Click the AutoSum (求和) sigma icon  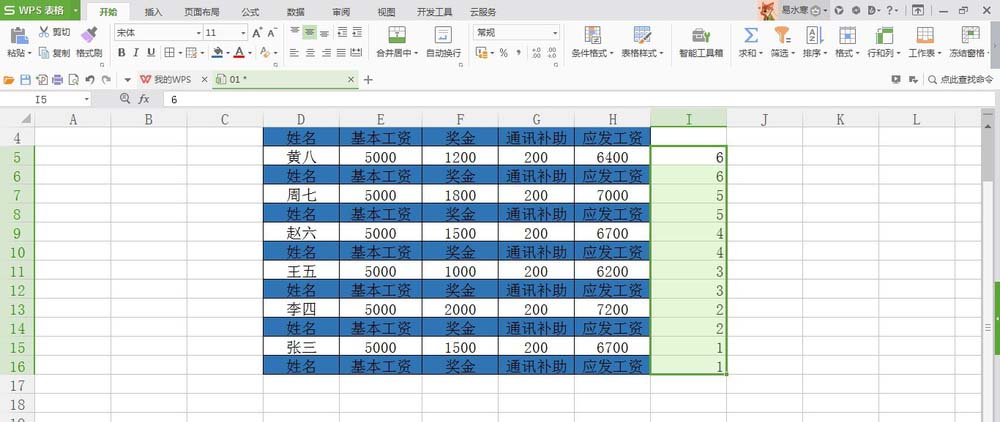(751, 35)
